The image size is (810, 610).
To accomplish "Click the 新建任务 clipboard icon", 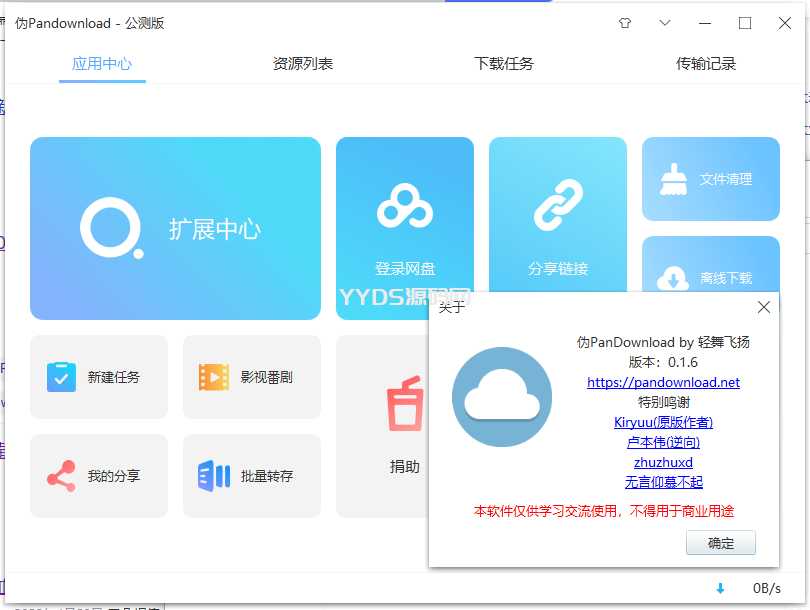I will coord(62,377).
